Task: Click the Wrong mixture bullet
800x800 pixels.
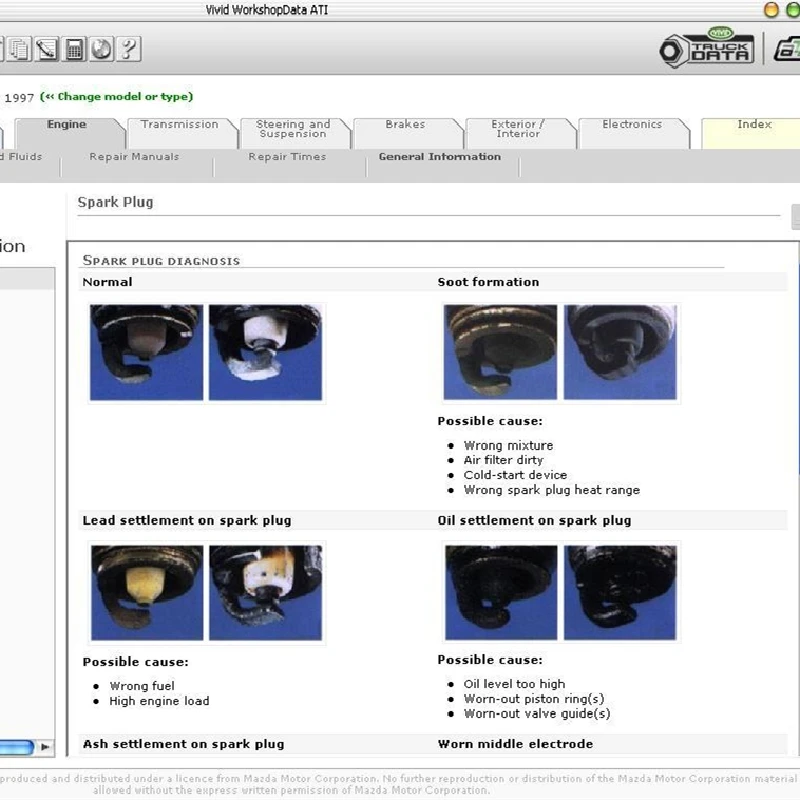Action: pyautogui.click(x=508, y=445)
